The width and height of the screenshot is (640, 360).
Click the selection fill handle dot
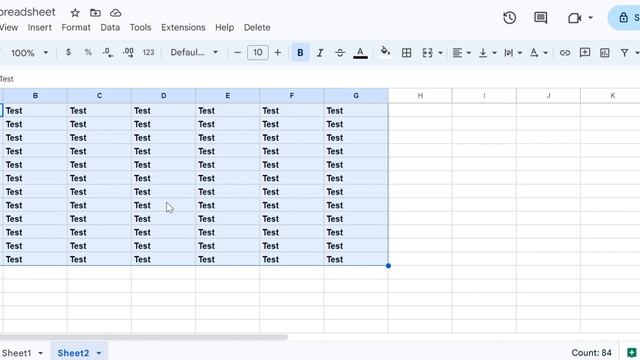click(388, 266)
